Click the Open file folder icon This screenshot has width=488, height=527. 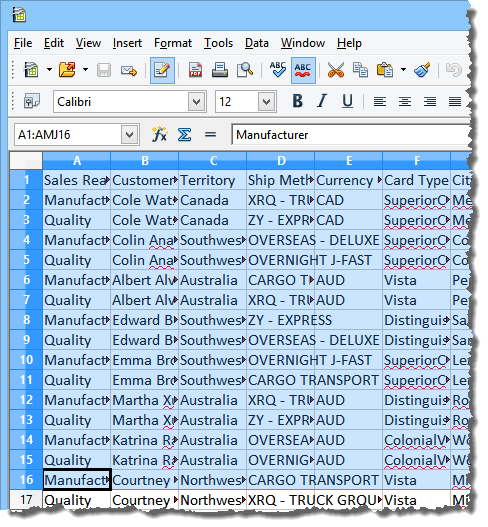pyautogui.click(x=67, y=70)
